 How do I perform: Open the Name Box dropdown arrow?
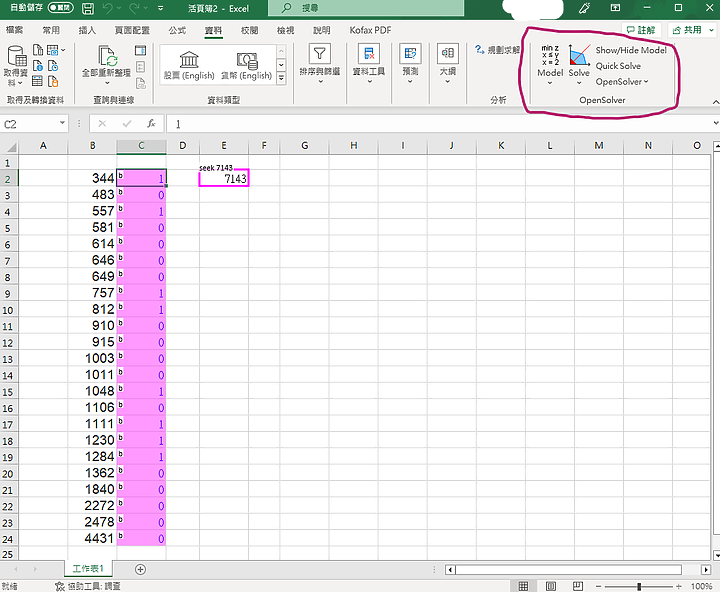(62, 123)
